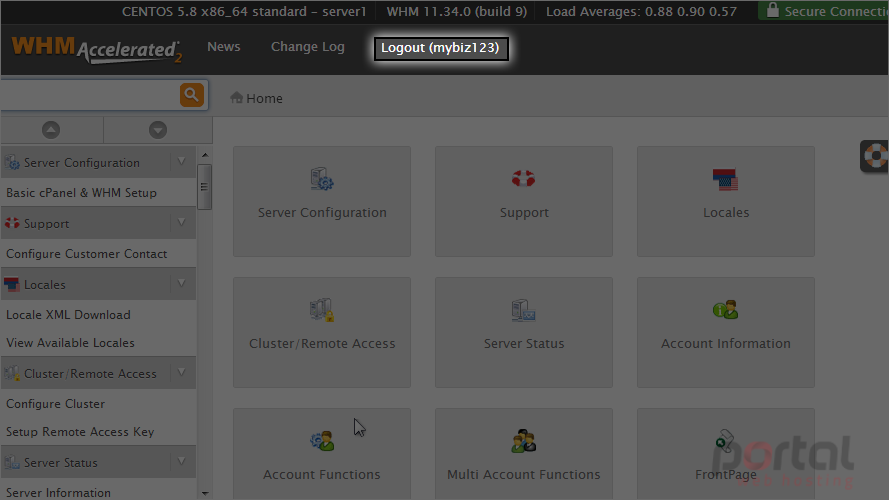Open Server Information link
Screen dimensions: 889x500
coord(58,493)
